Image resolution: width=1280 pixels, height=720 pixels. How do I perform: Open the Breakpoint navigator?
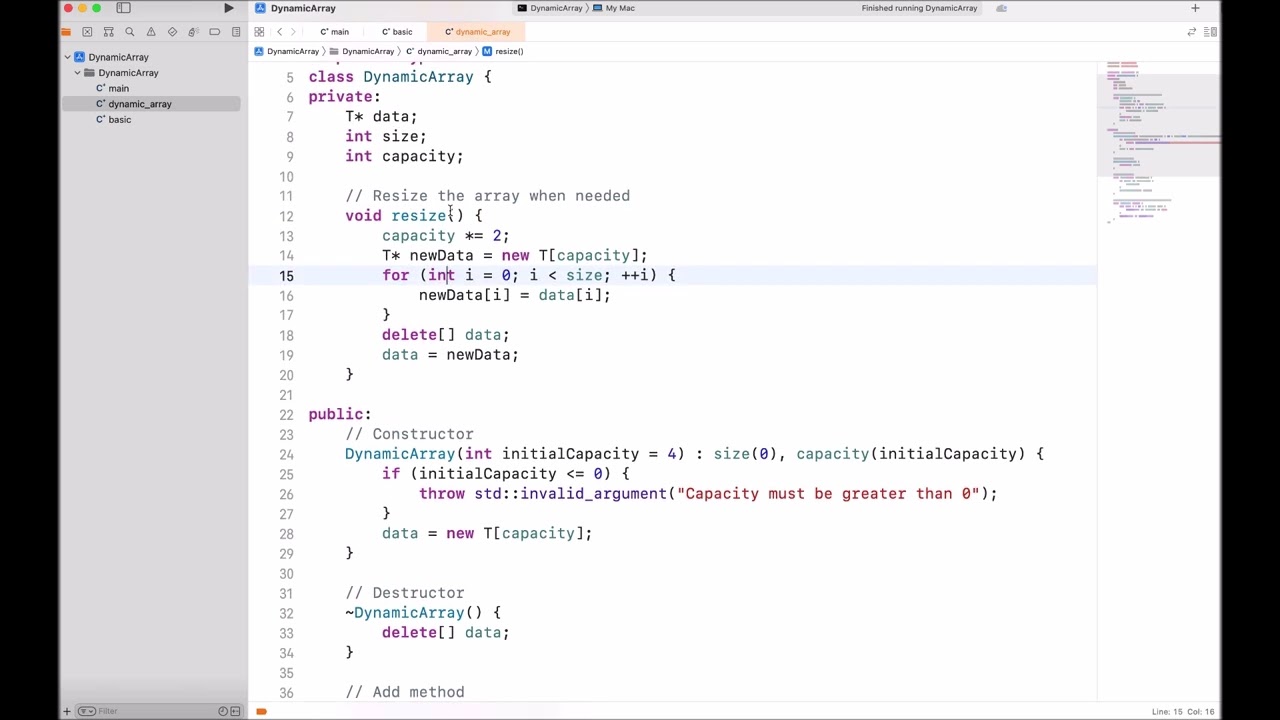(x=214, y=32)
